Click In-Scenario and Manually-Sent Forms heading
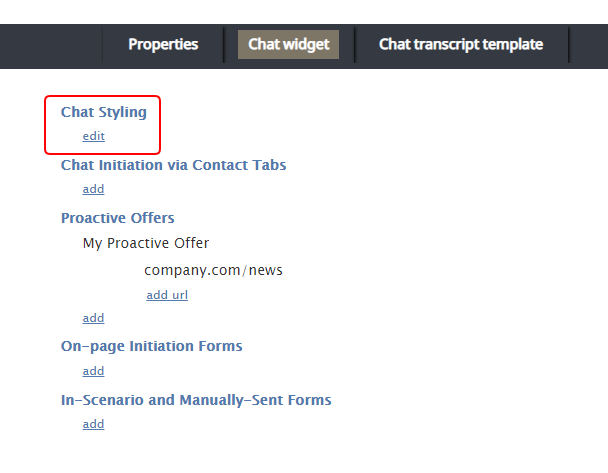 click(x=196, y=400)
